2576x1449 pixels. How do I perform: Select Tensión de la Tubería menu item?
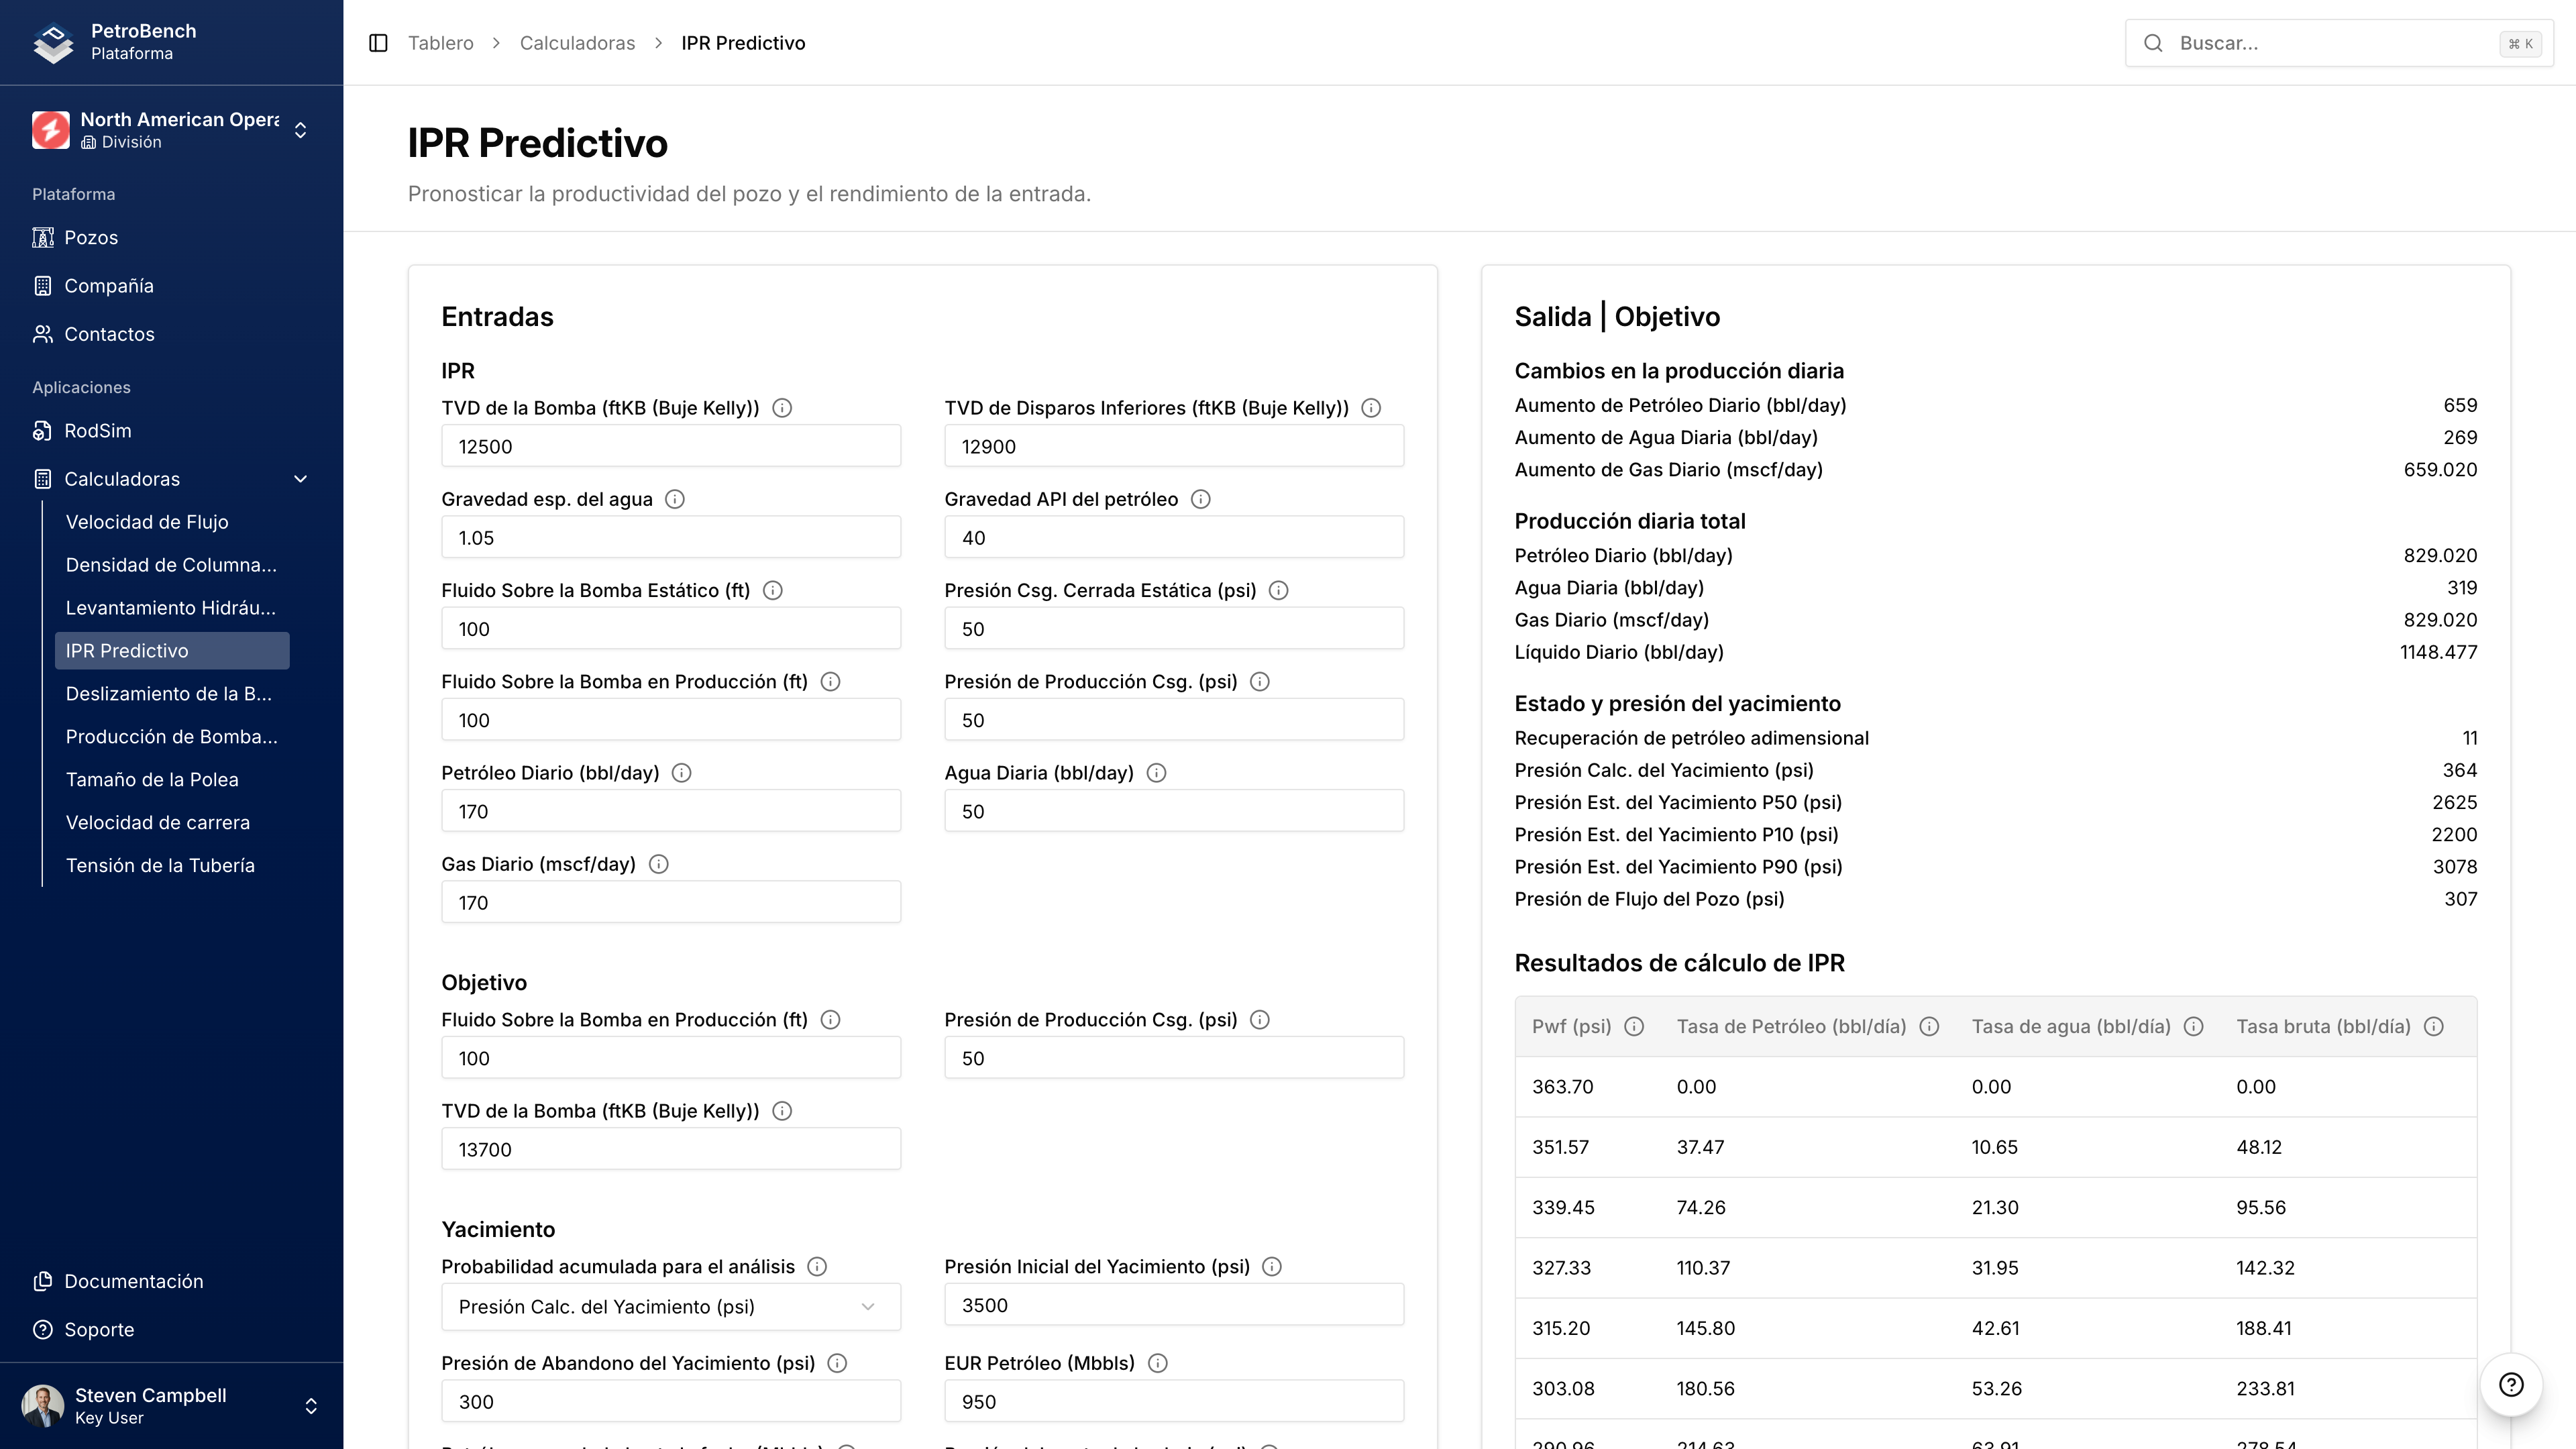(x=160, y=866)
